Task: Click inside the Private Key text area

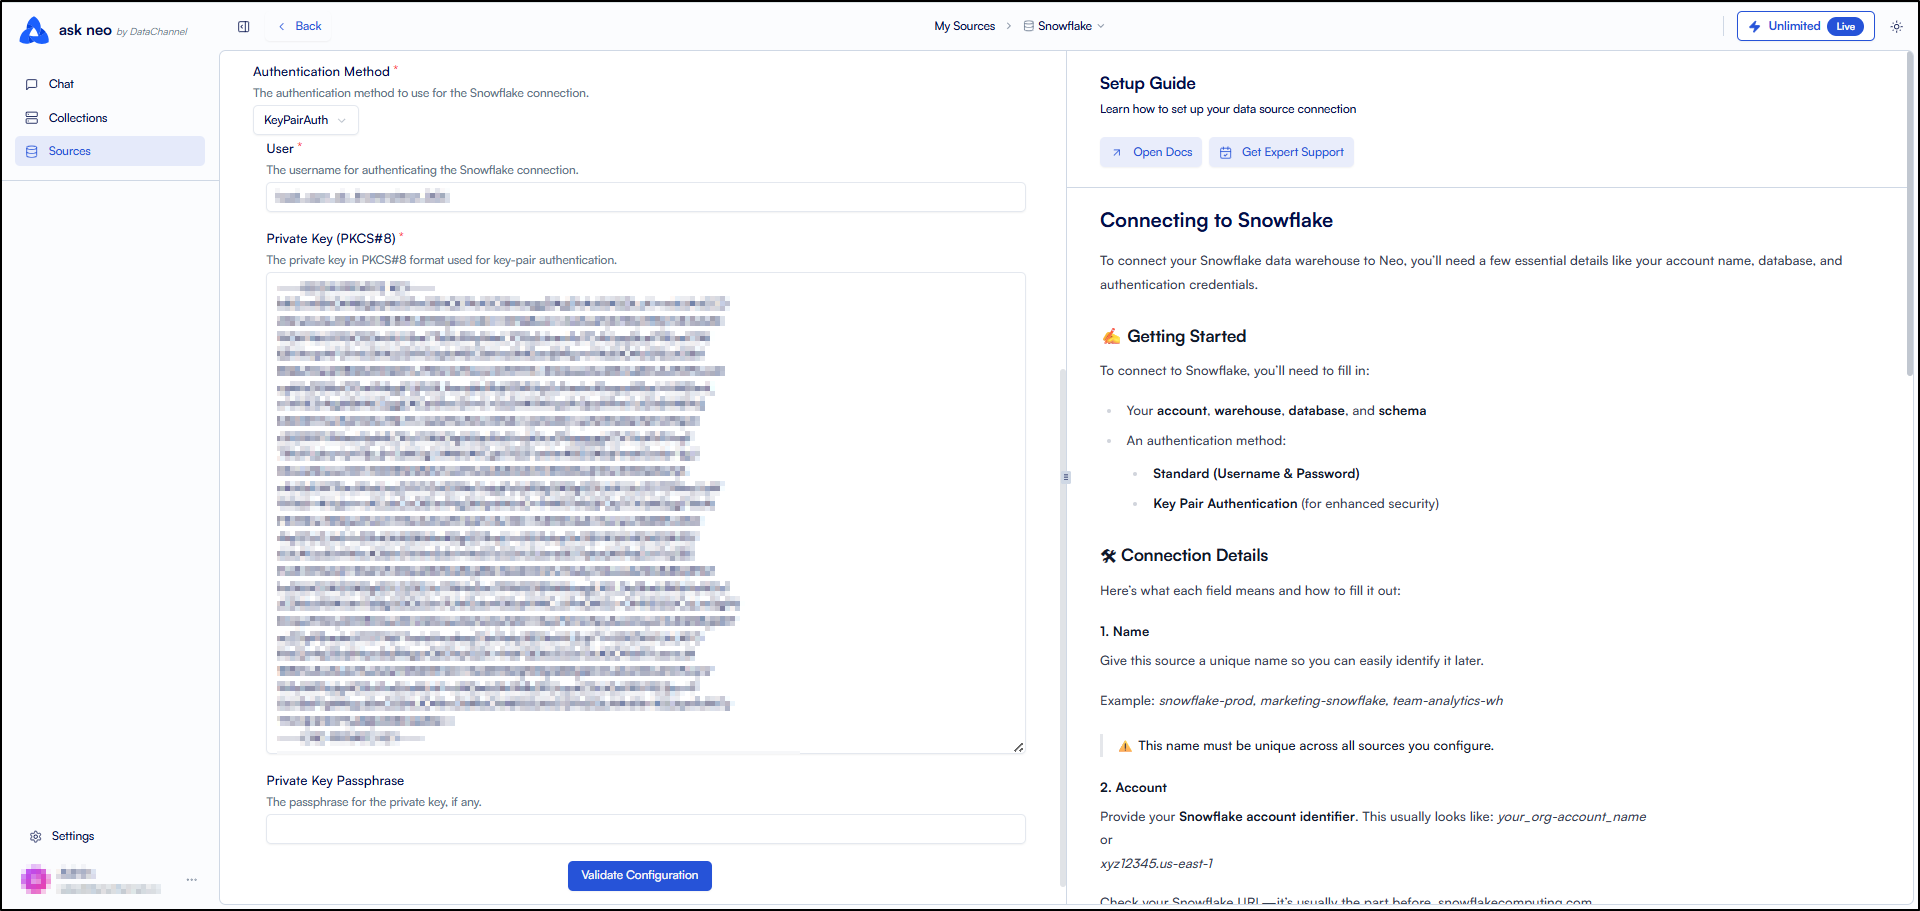Action: [x=646, y=513]
